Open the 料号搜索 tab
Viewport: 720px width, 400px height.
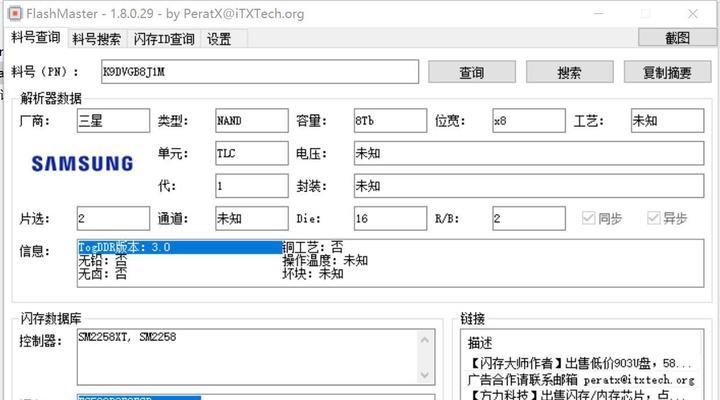coord(96,39)
